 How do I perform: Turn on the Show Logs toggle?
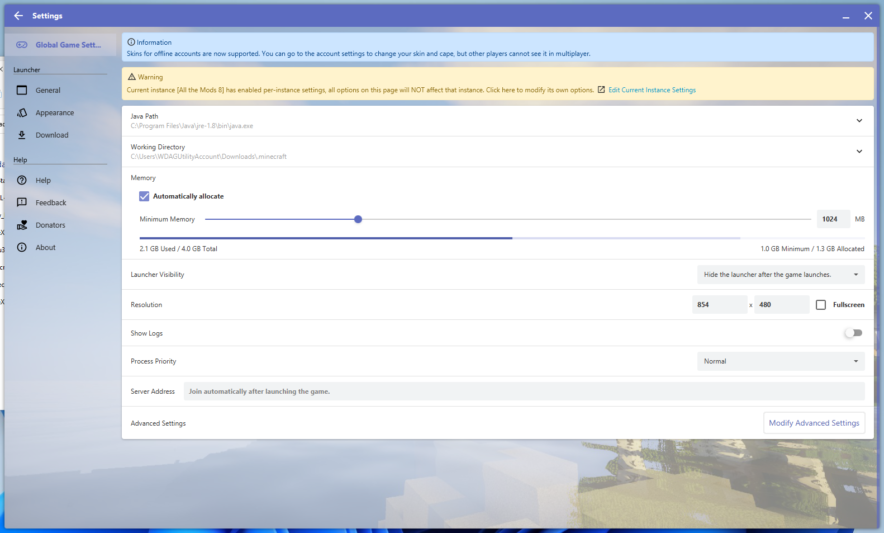[x=853, y=333]
